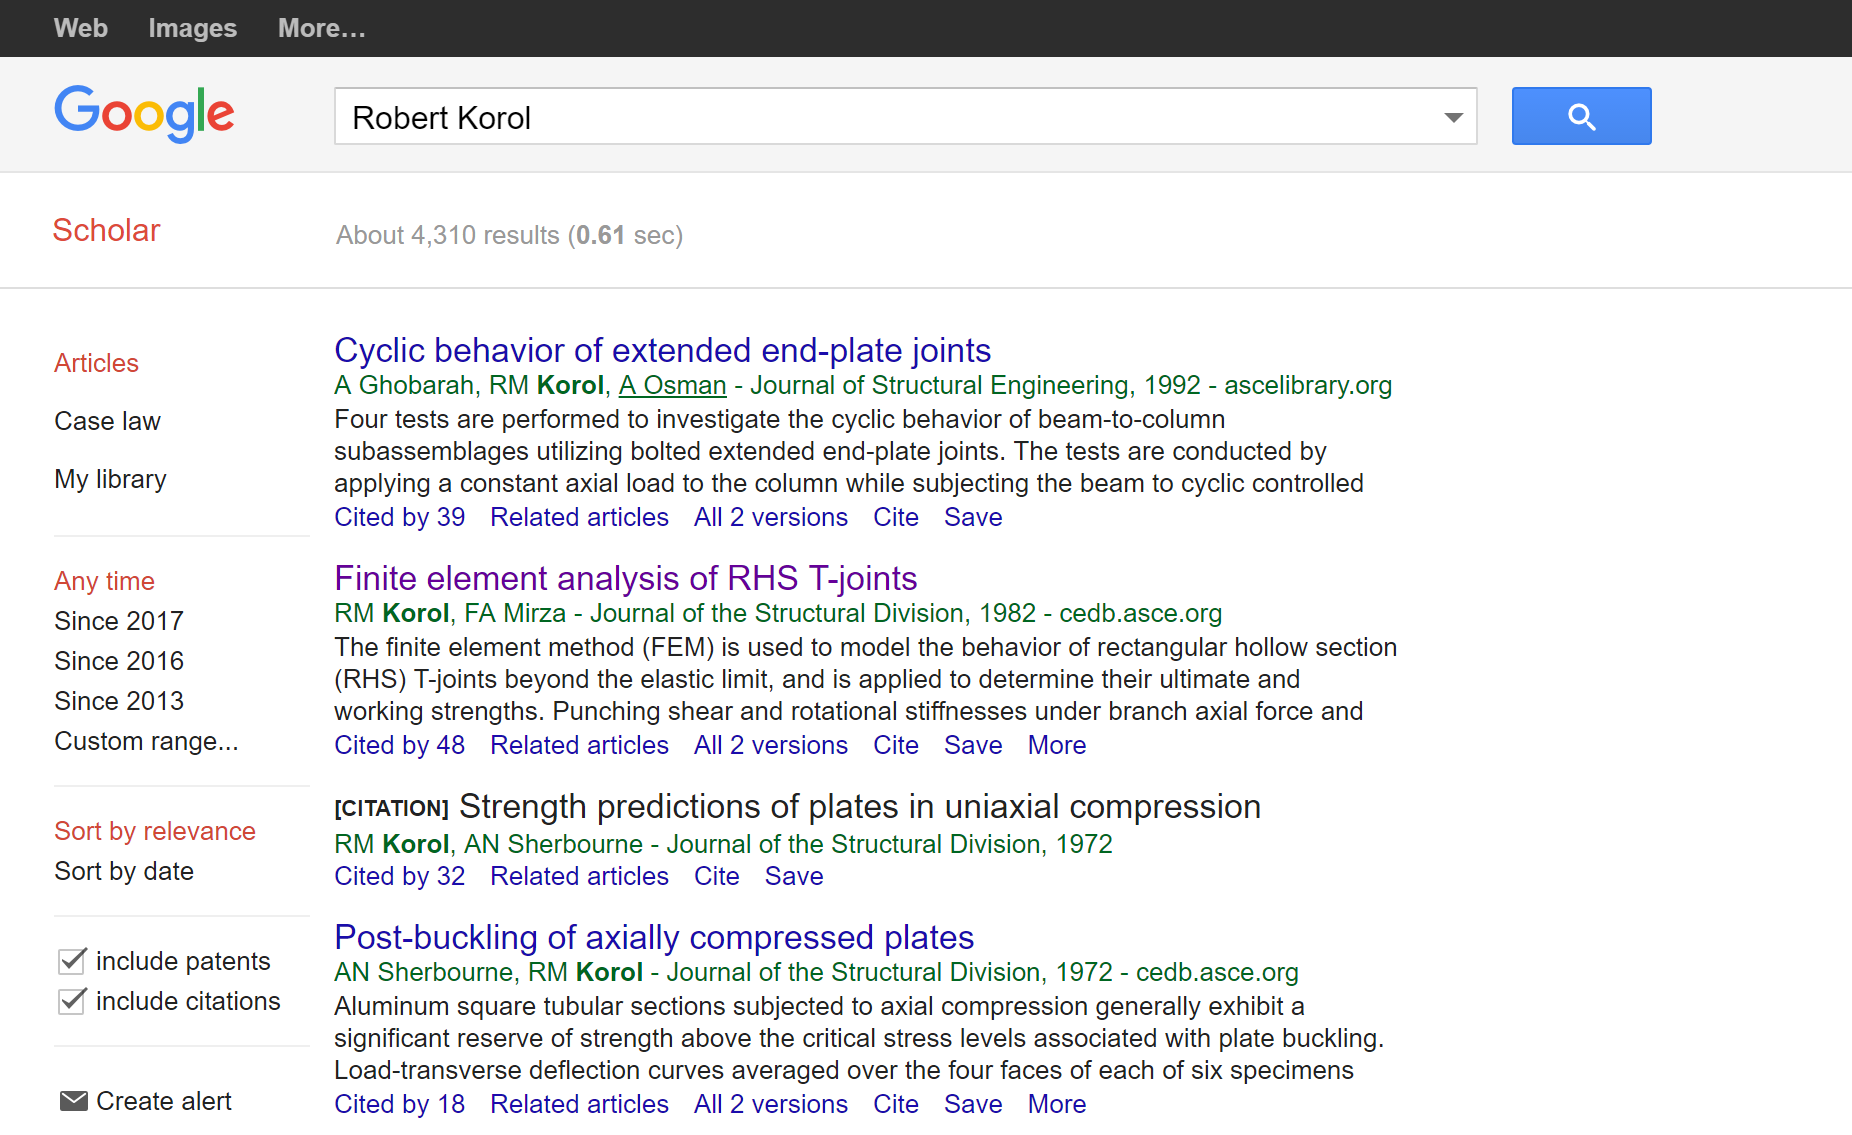
Task: Disable the include patents checkbox
Action: coord(71,961)
